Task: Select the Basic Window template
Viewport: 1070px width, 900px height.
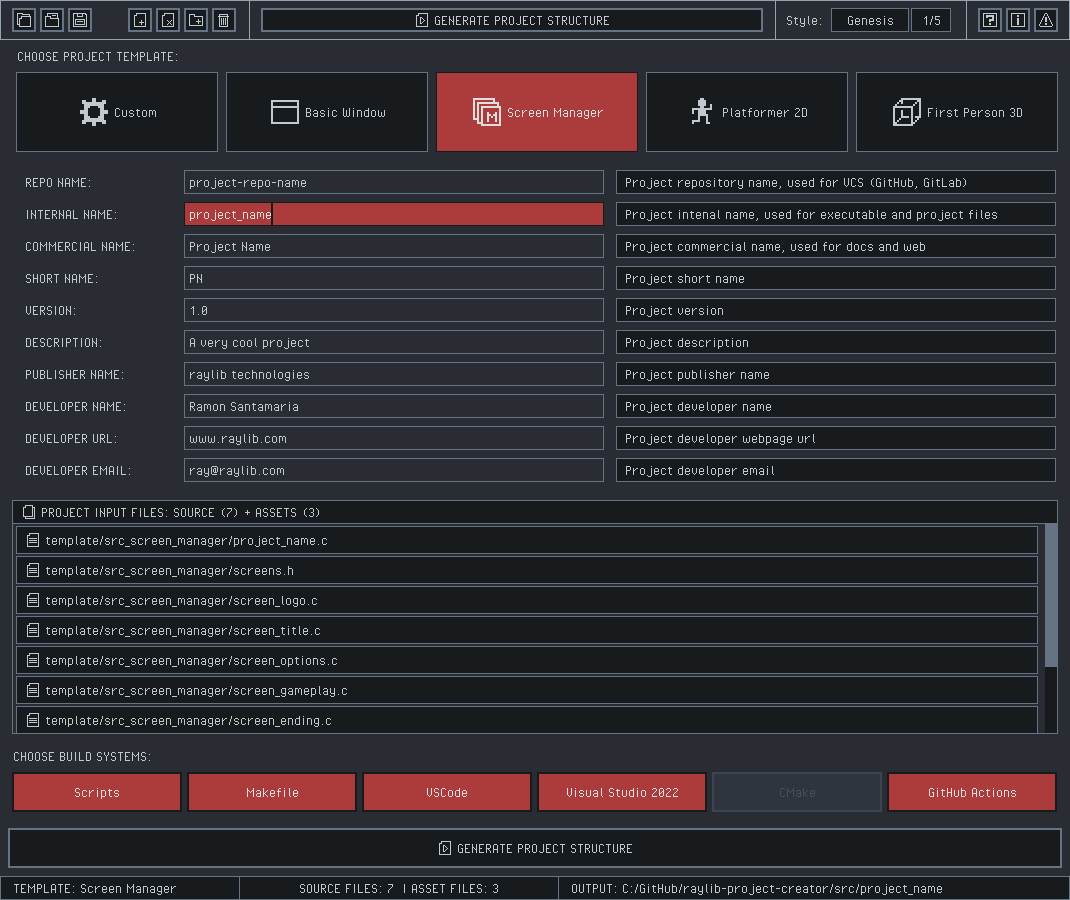Action: [x=327, y=112]
